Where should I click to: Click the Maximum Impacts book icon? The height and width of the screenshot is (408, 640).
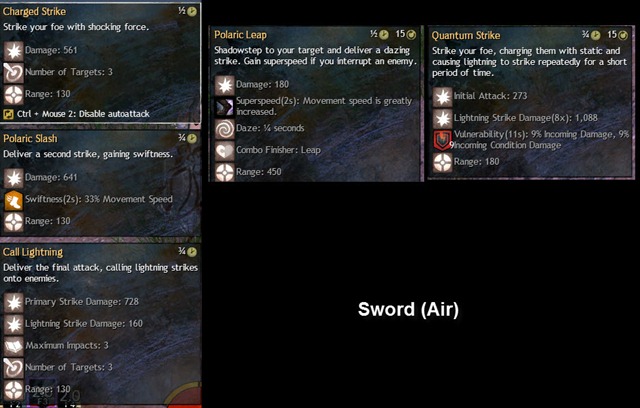point(13,346)
